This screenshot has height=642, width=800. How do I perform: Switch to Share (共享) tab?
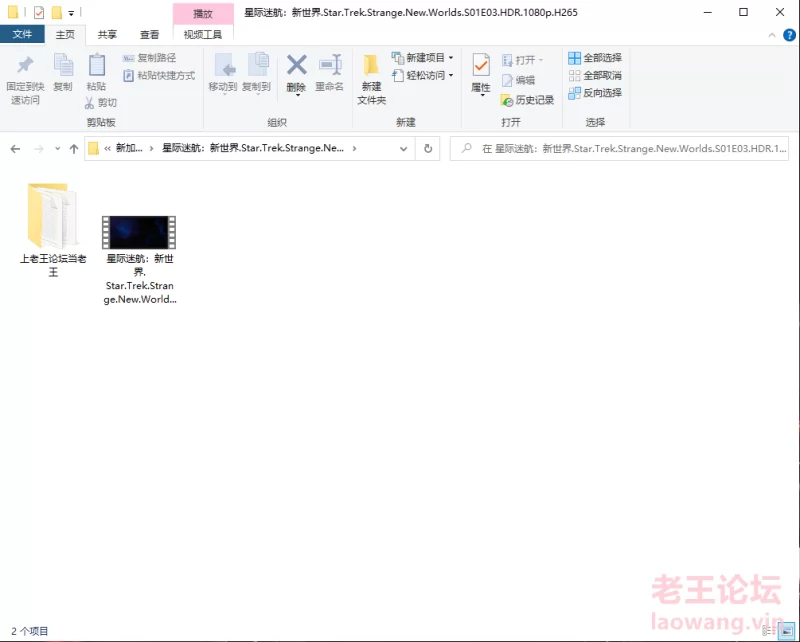(x=107, y=34)
